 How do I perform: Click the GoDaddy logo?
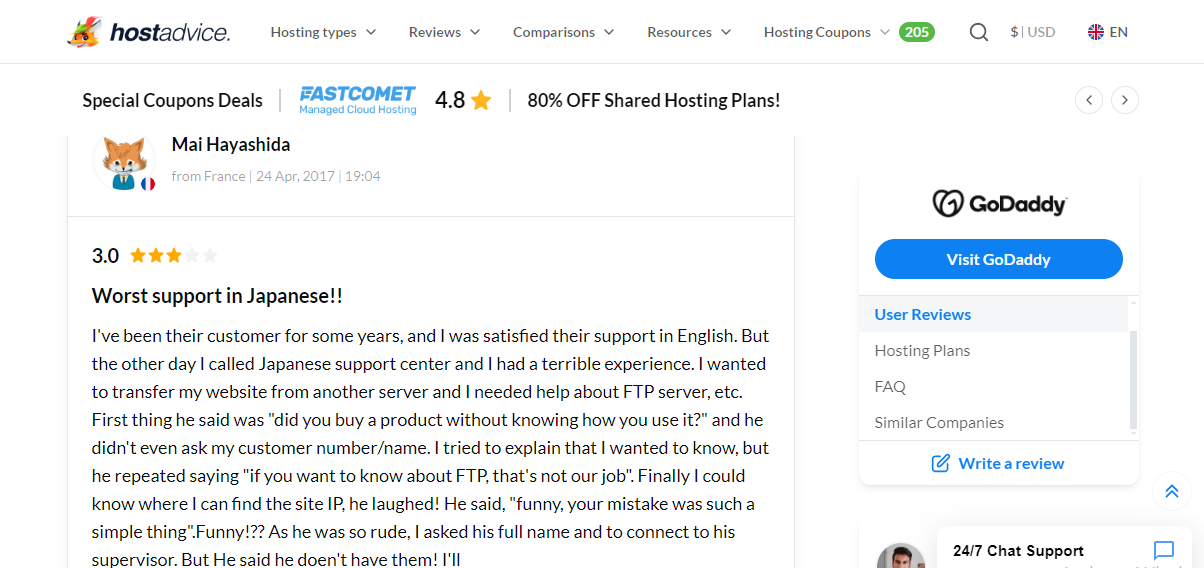tap(999, 204)
